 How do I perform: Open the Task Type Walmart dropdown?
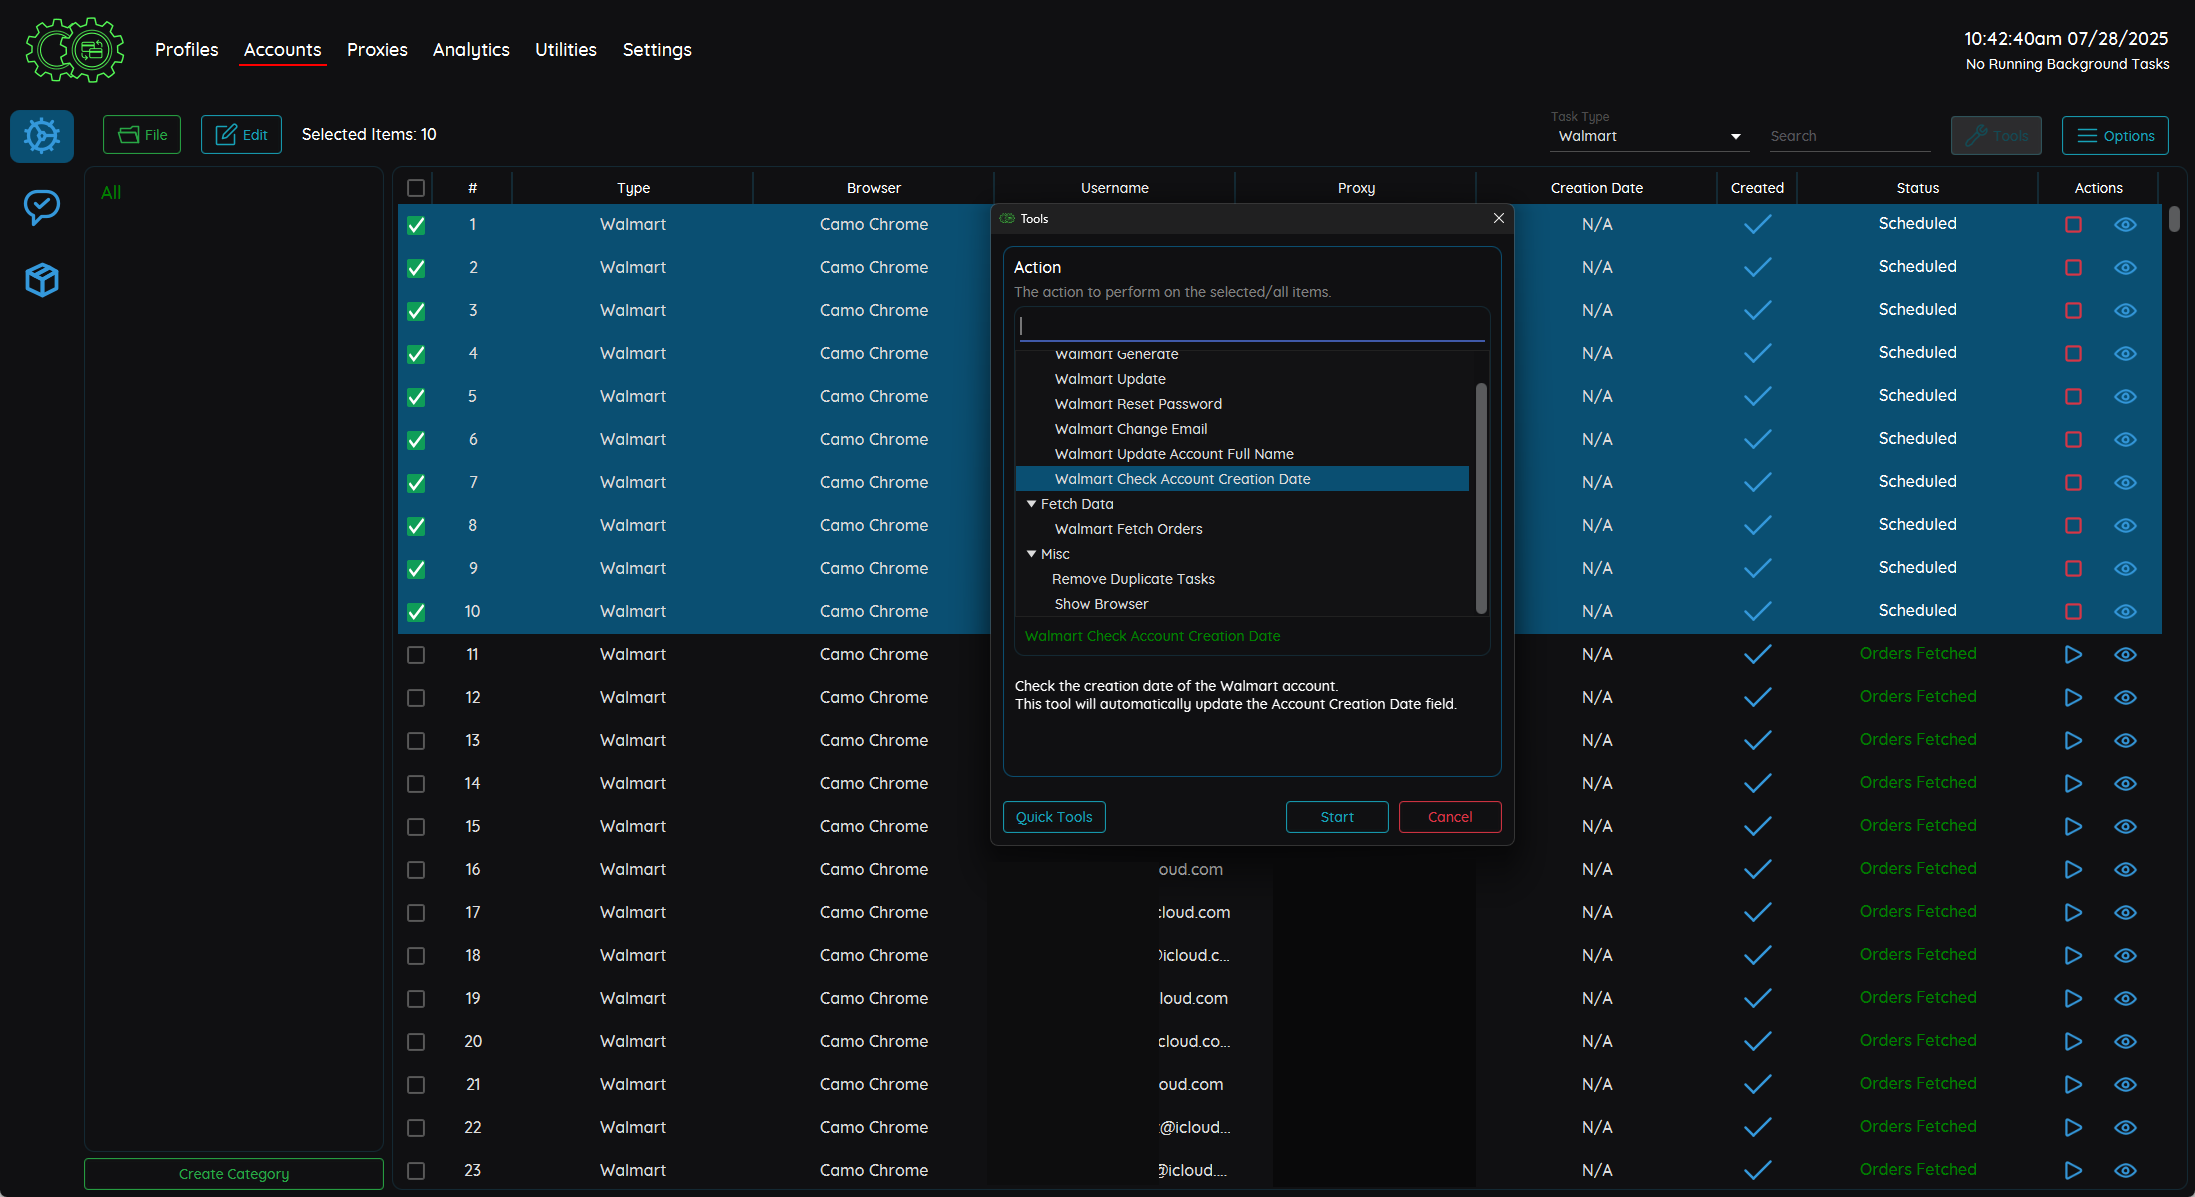(x=1649, y=136)
